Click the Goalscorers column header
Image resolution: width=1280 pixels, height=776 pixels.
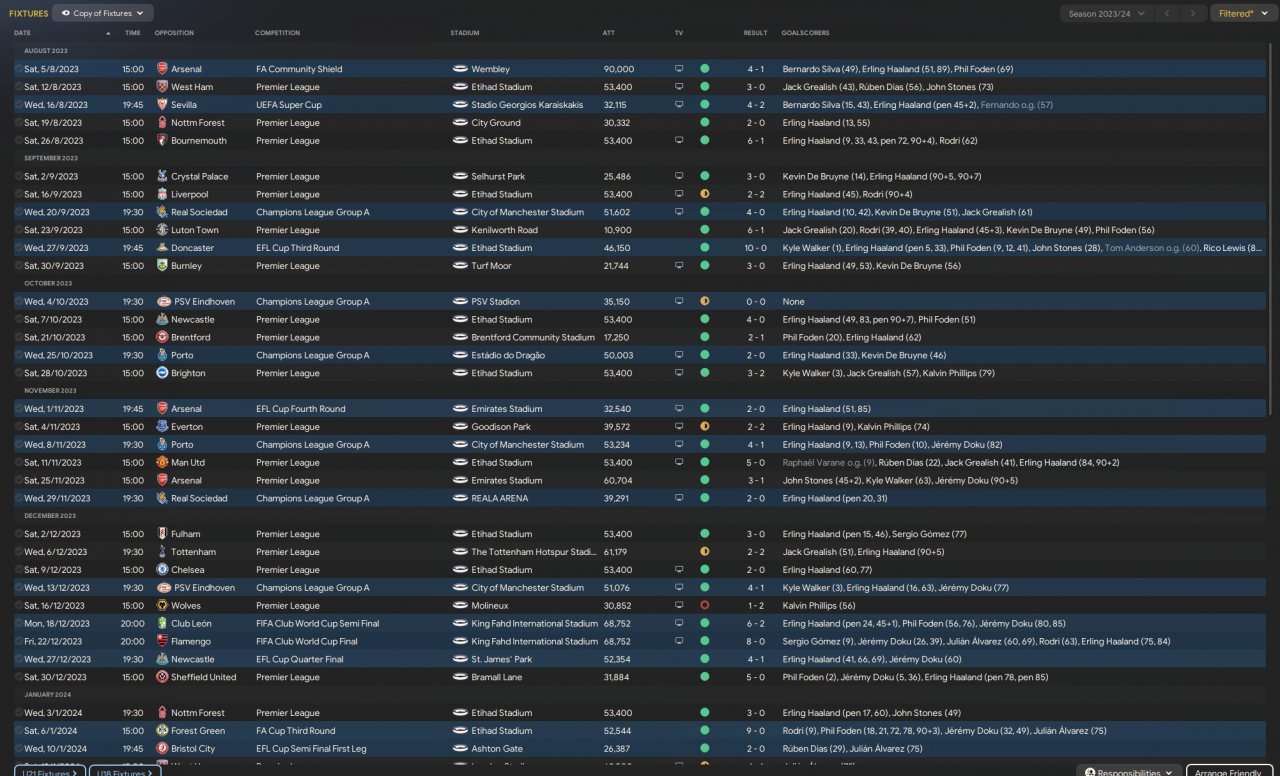point(805,33)
